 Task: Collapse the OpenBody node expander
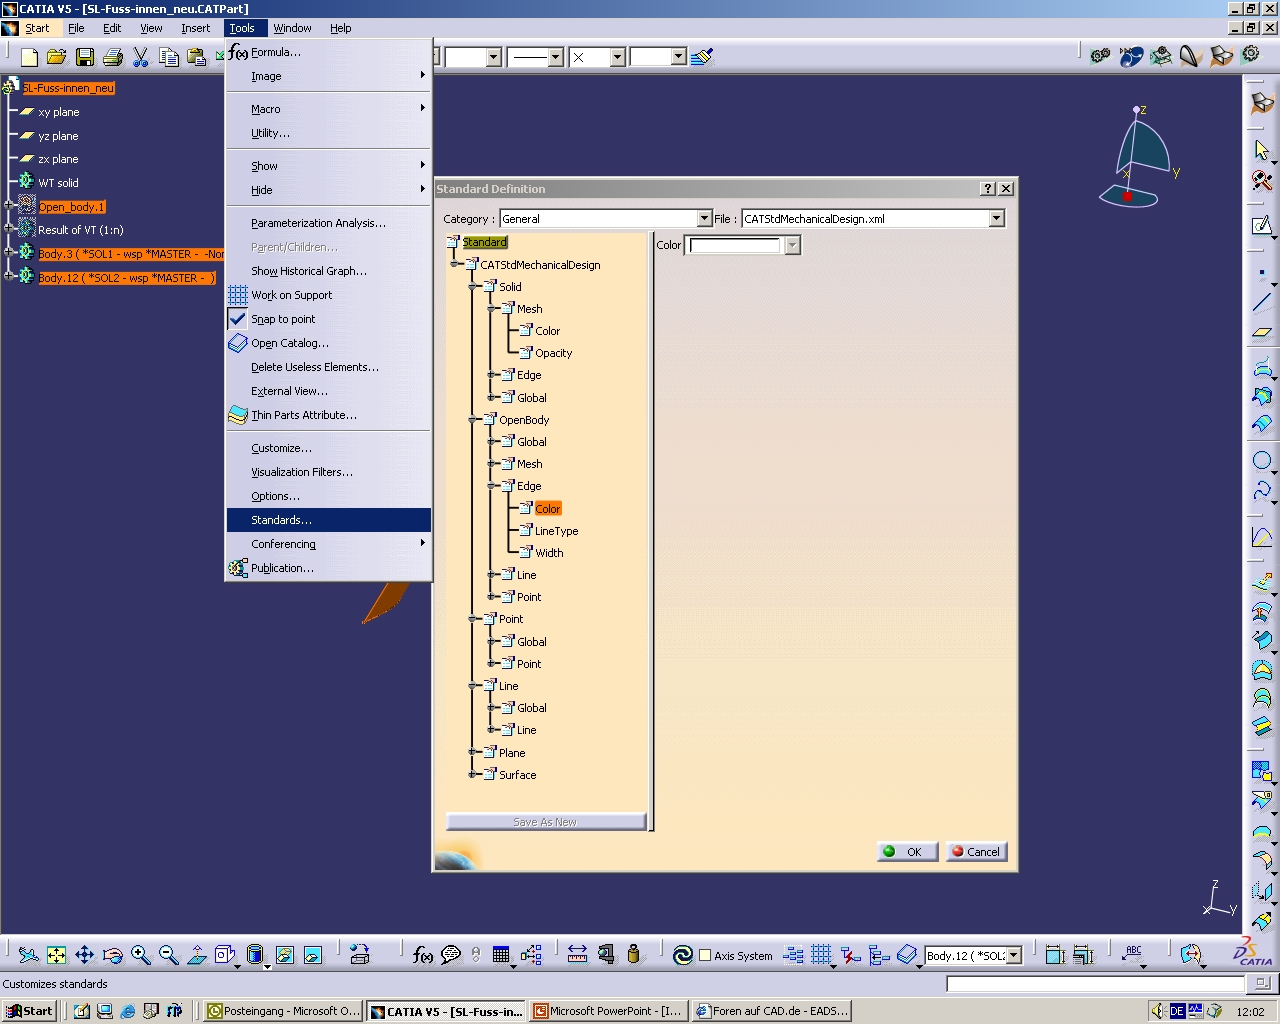[472, 420]
